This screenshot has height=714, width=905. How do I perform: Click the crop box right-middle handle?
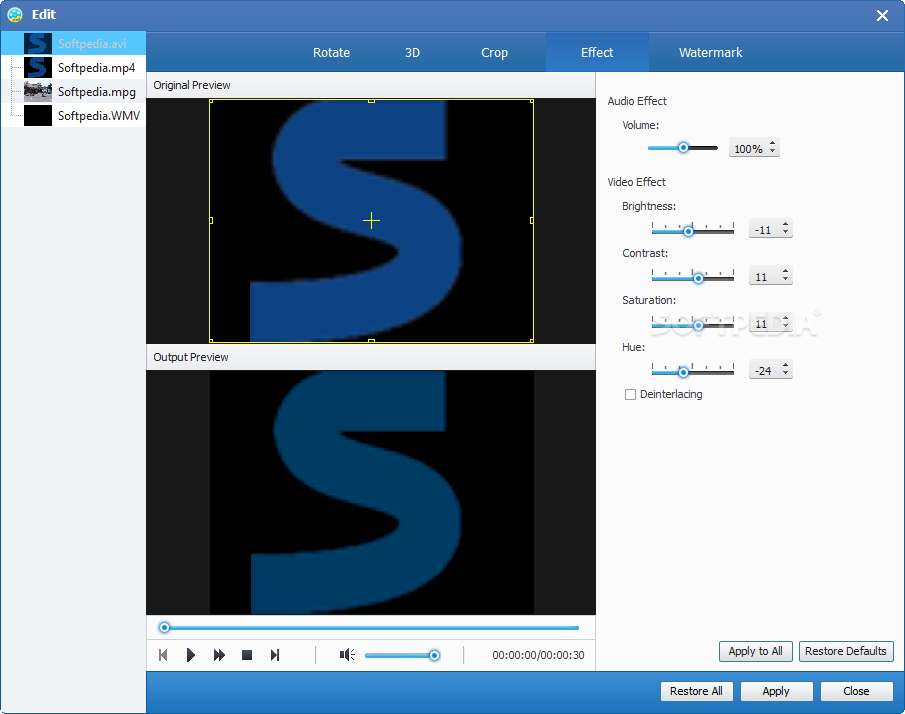coord(532,220)
